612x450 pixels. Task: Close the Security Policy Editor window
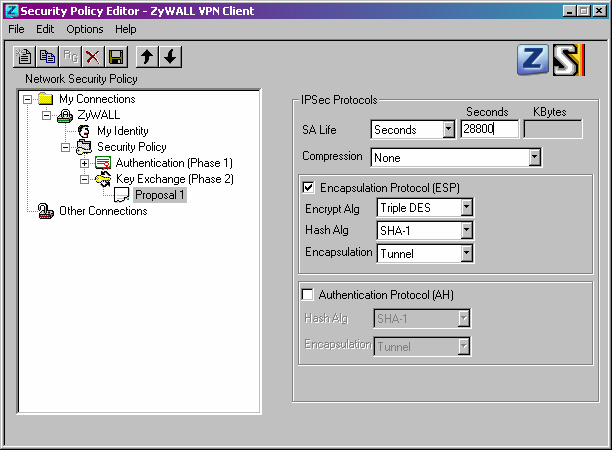tap(600, 11)
